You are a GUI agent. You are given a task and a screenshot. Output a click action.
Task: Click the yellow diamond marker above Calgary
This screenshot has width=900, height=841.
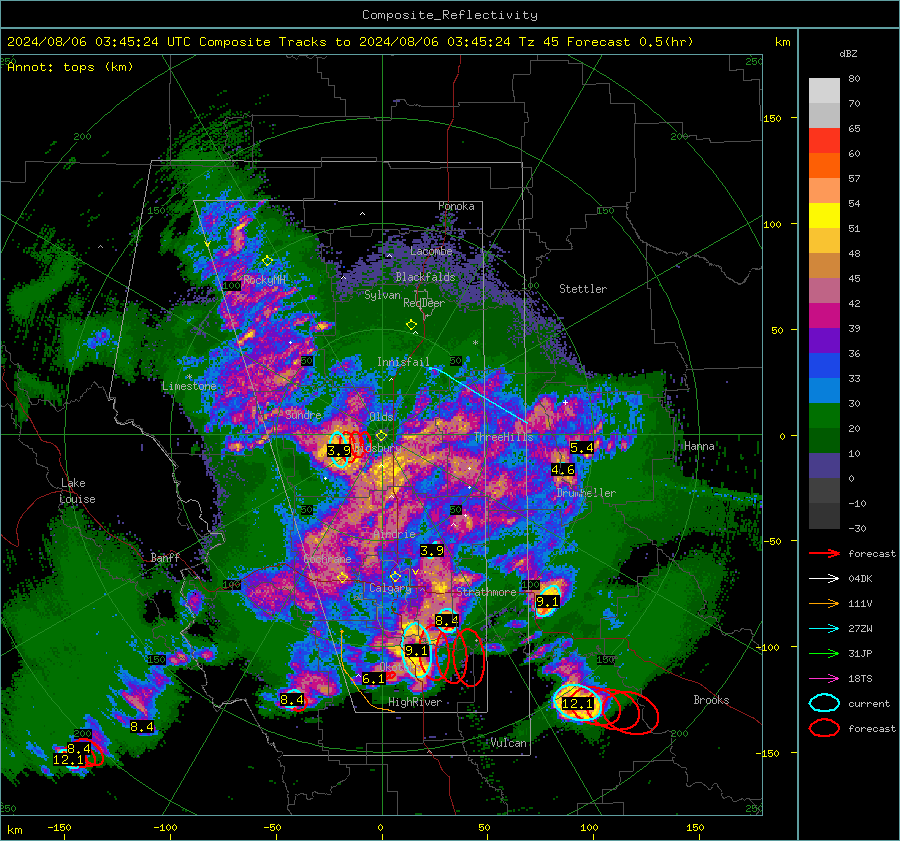pos(395,576)
